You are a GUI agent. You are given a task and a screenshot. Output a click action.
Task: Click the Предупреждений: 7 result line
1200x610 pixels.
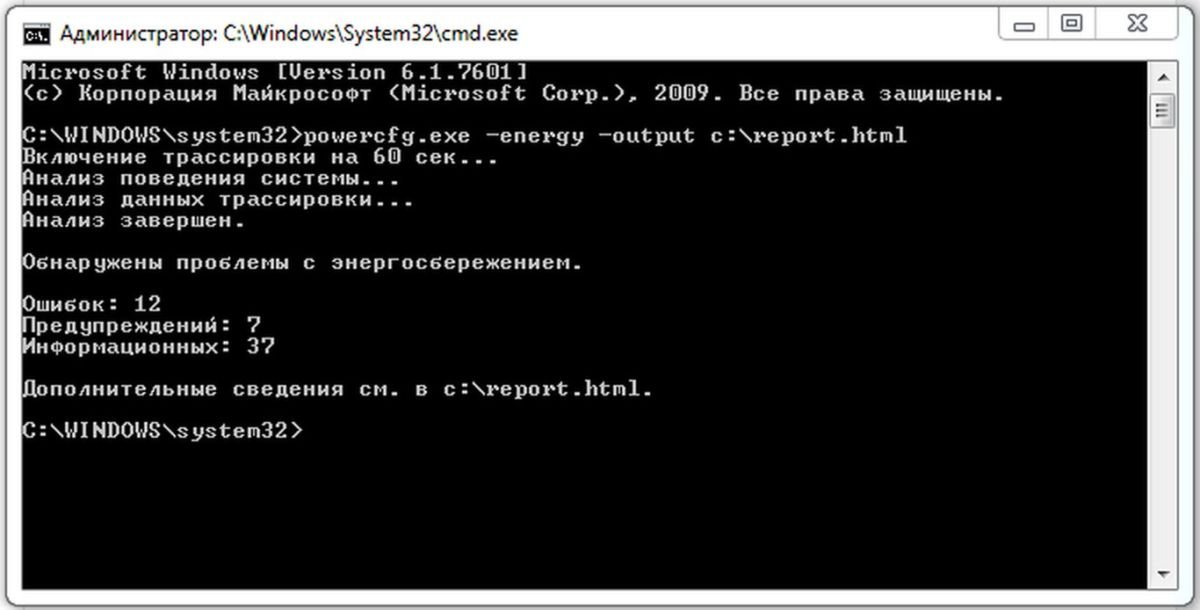(142, 325)
